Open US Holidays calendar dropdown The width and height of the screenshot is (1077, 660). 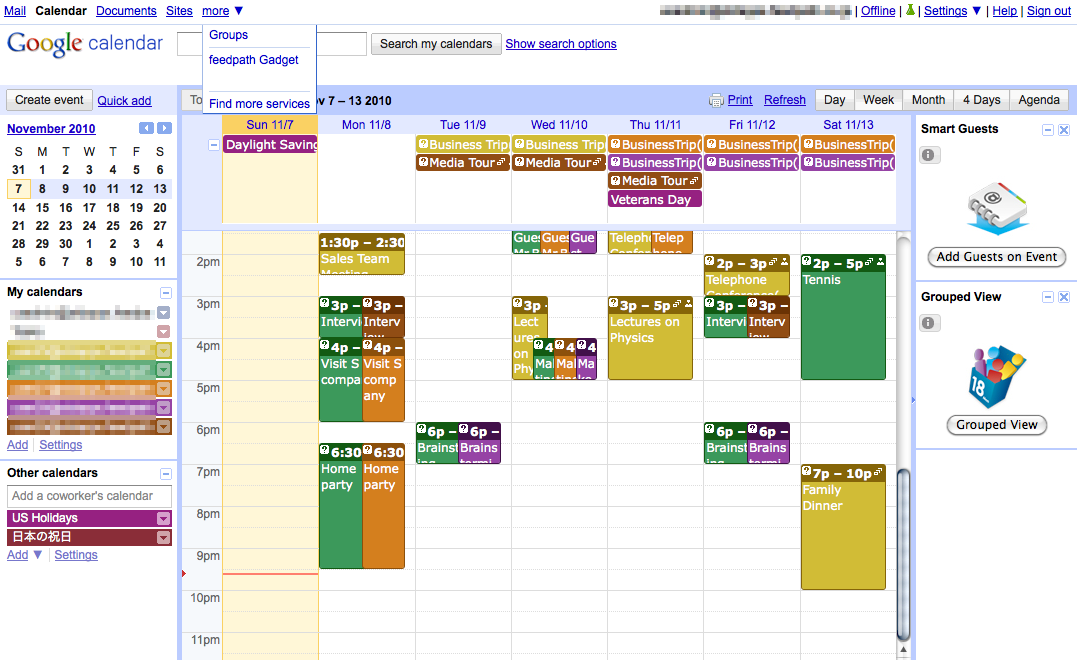(163, 518)
